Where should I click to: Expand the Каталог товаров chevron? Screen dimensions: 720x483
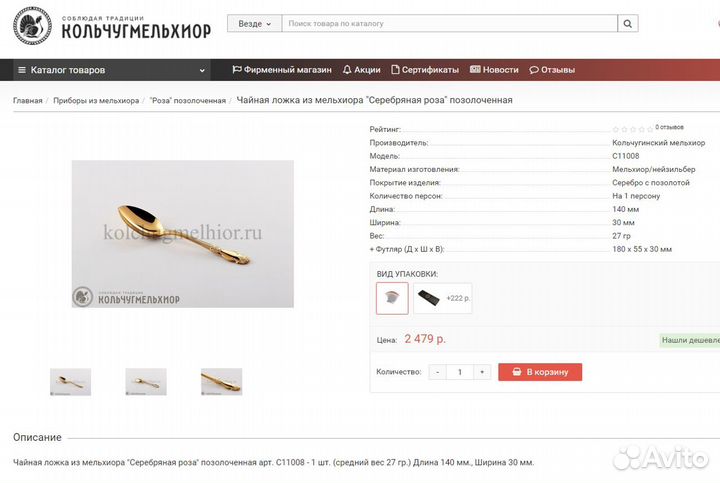pyautogui.click(x=202, y=70)
